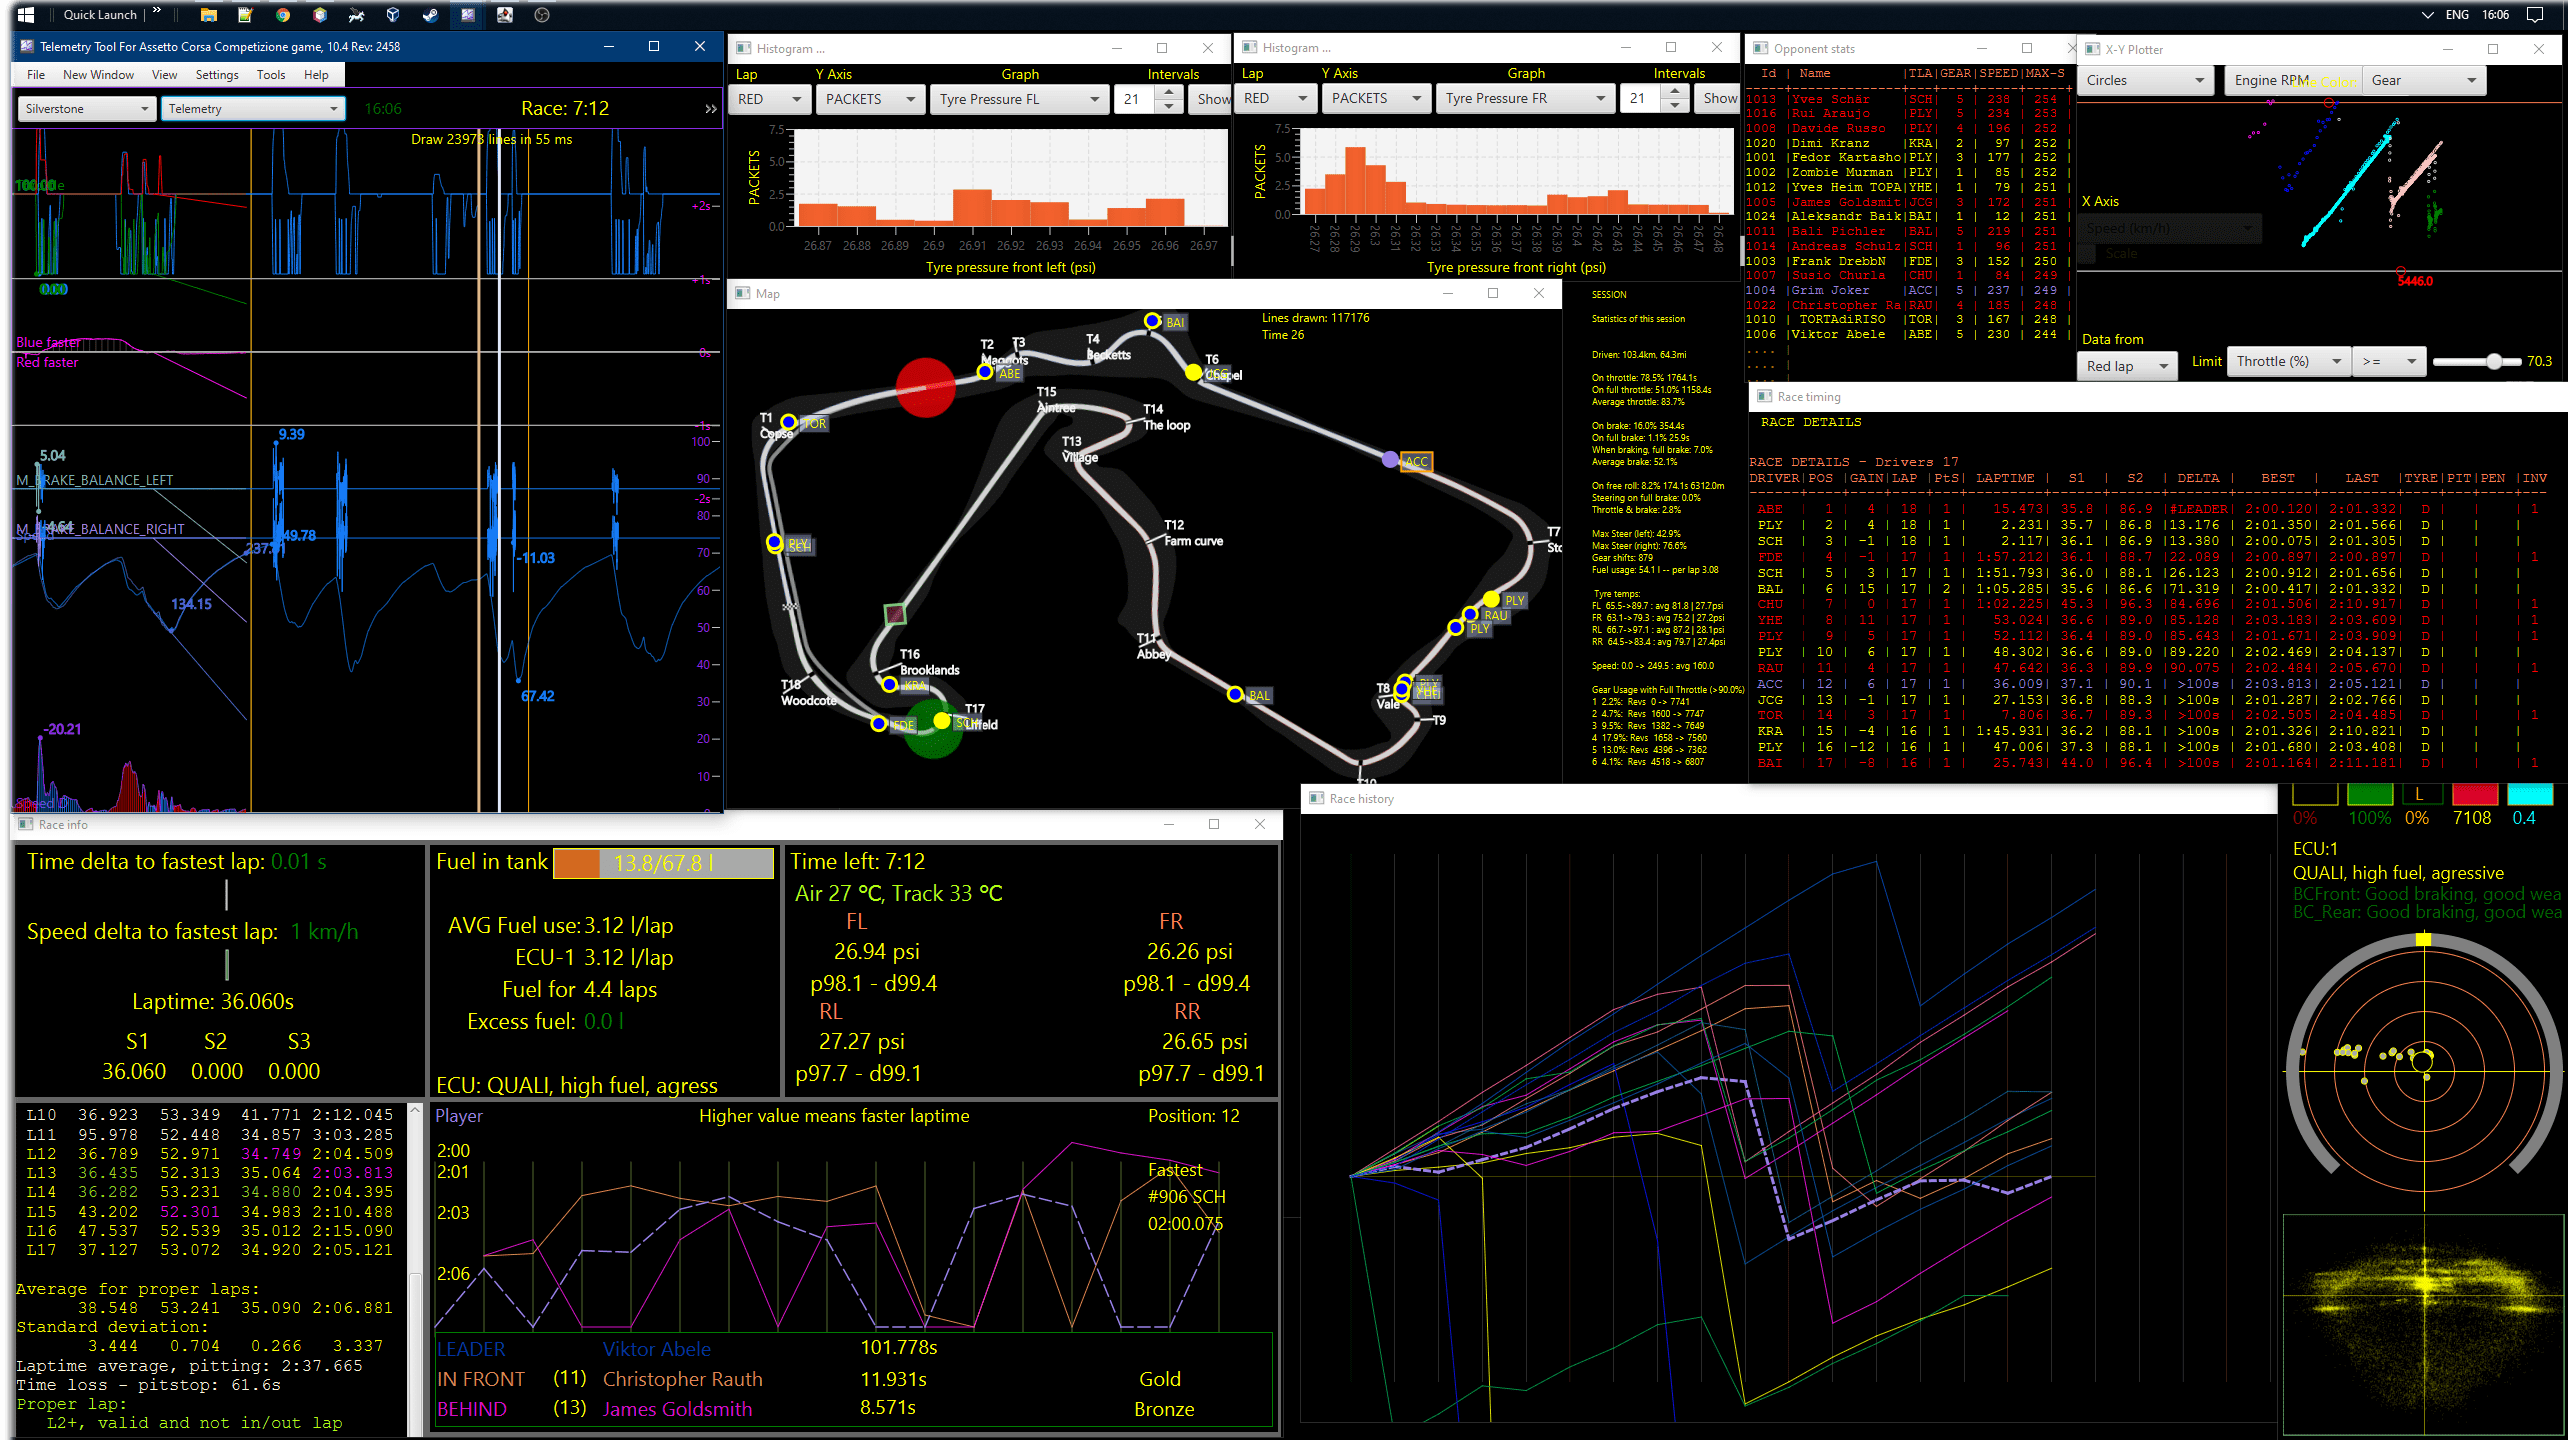The width and height of the screenshot is (2568, 1440).
Task: Launch Chrome from the taskbar
Action: (283, 15)
